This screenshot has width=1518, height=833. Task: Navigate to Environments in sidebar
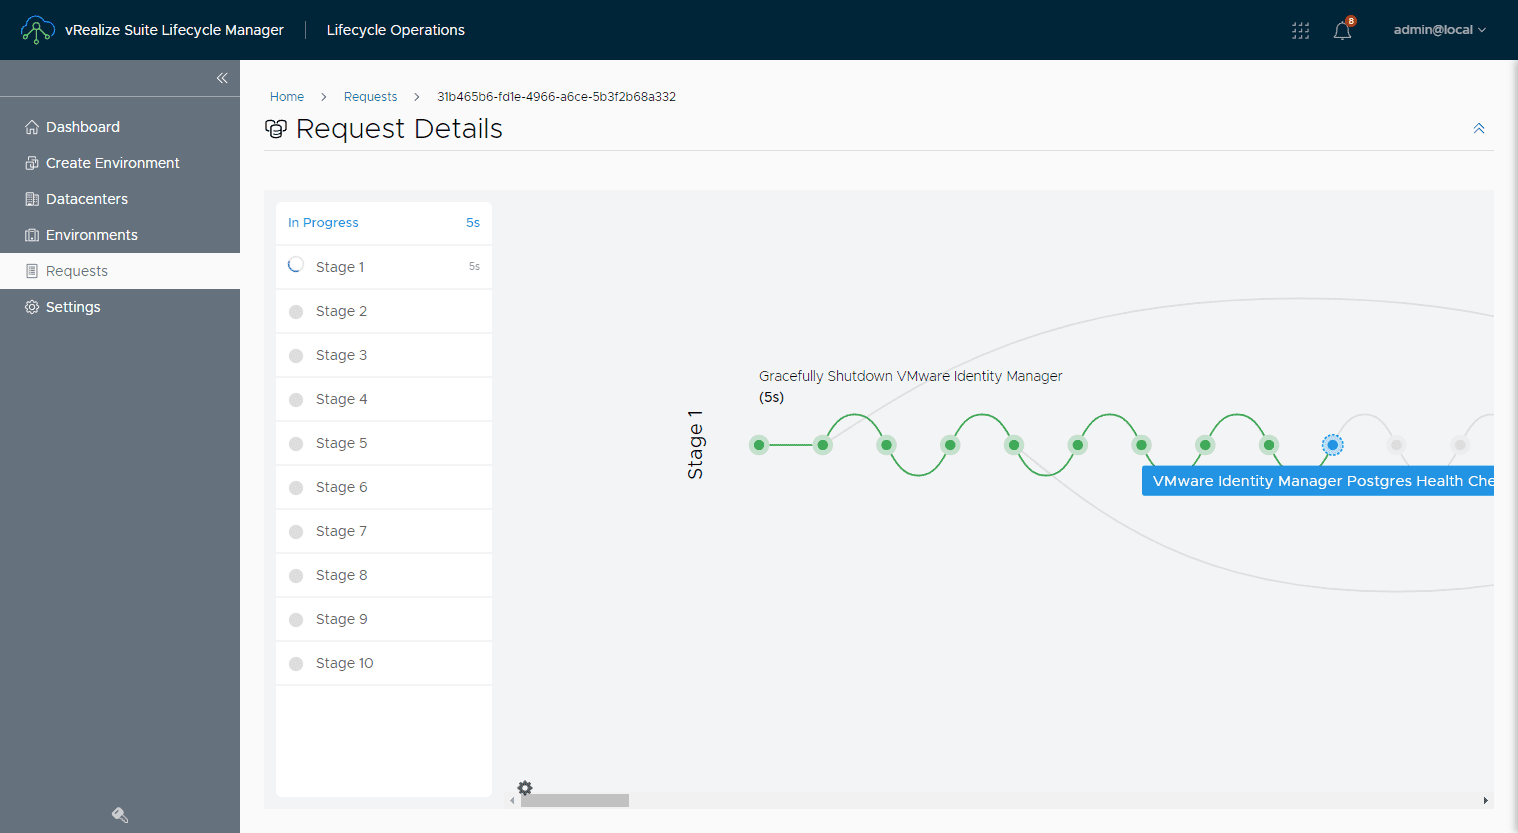91,235
